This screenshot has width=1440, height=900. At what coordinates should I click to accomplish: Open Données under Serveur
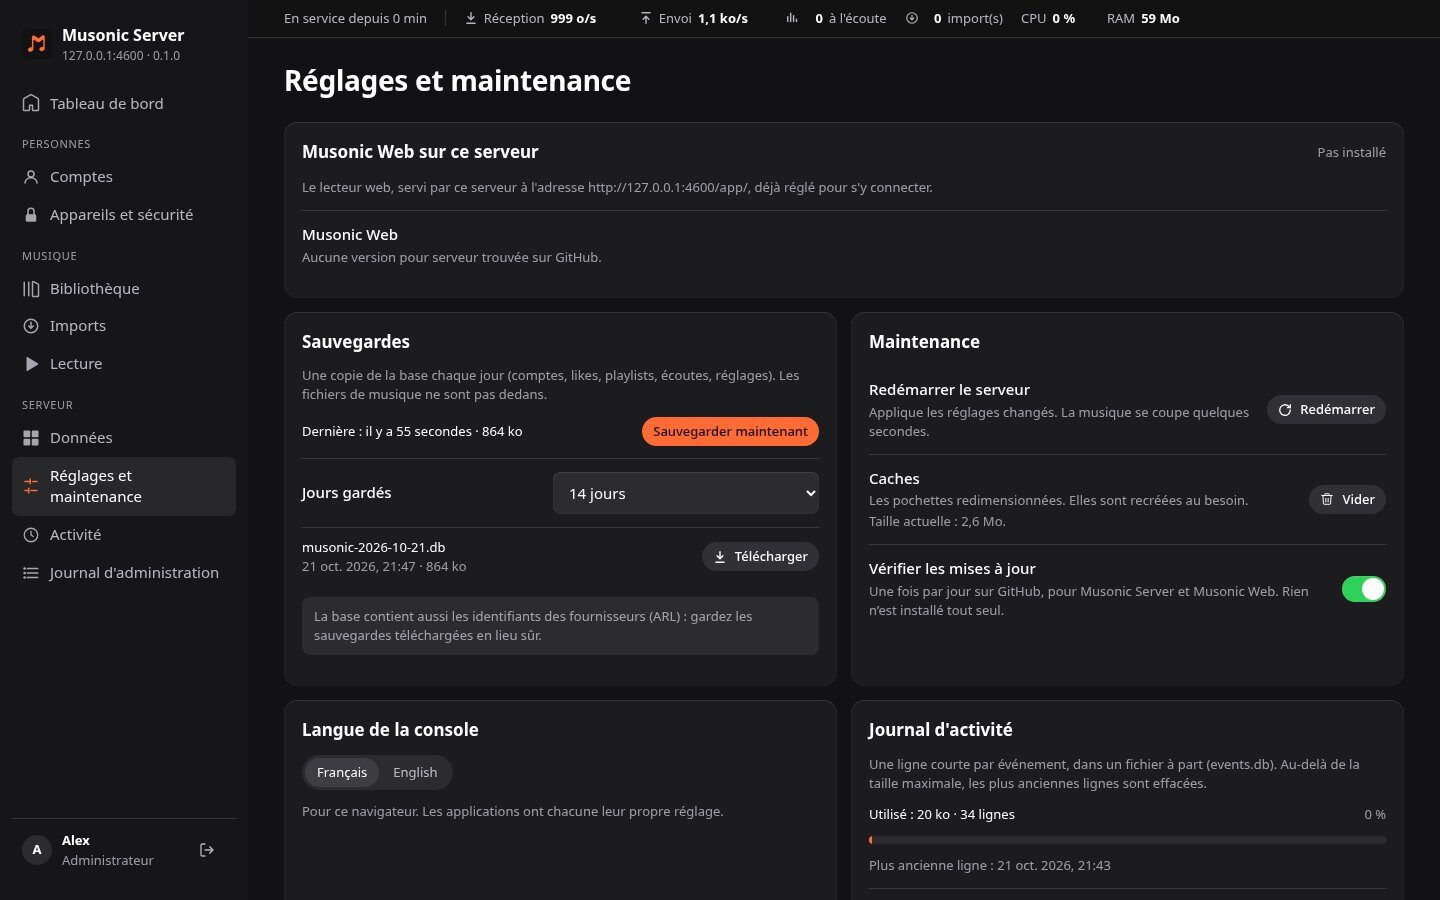pos(124,438)
